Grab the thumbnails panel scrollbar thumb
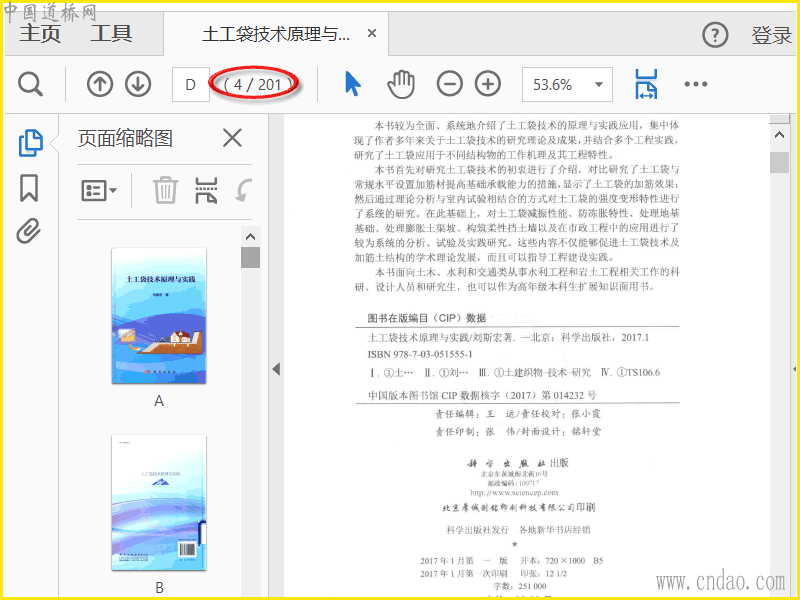 point(251,257)
